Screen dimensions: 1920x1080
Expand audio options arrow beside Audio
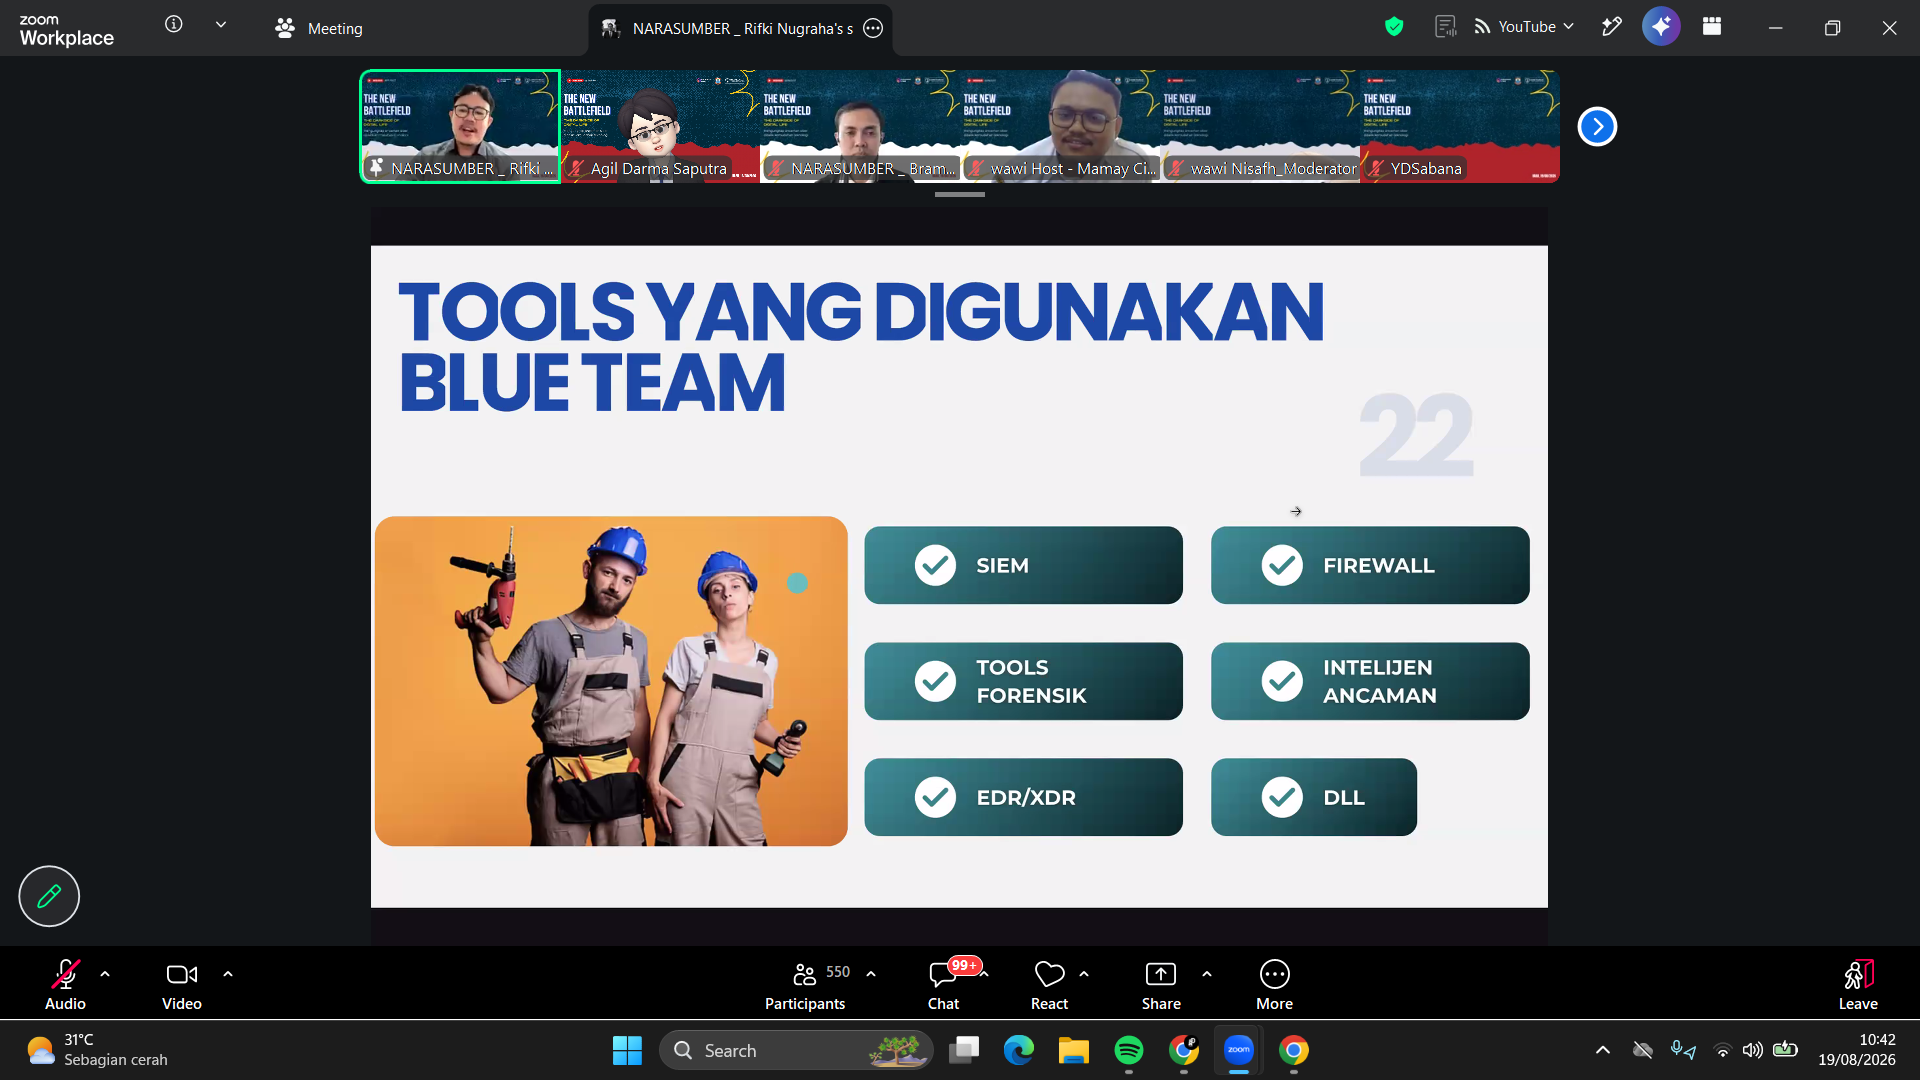click(x=105, y=974)
